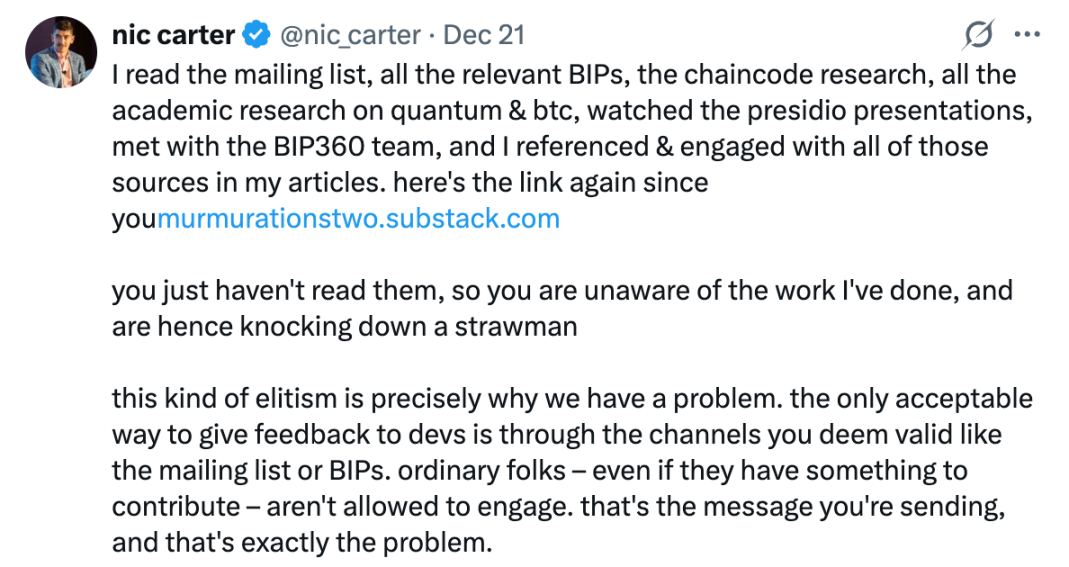The image size is (1069, 567).
Task: Click the Grok explain icon
Action: [978, 35]
